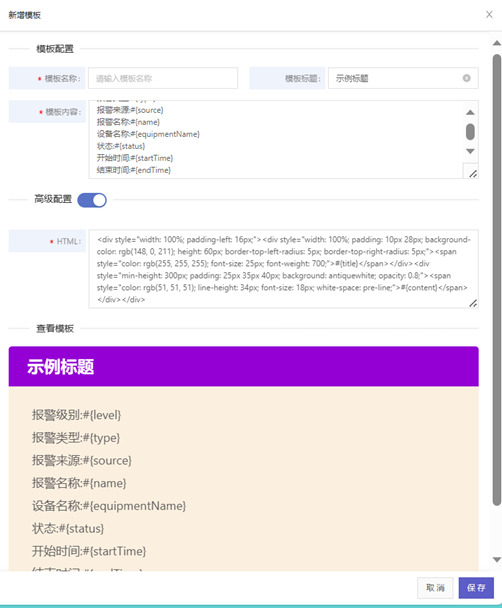Click the resize handle of the HTML textarea
Image resolution: width=502 pixels, height=608 pixels.
tap(473, 303)
